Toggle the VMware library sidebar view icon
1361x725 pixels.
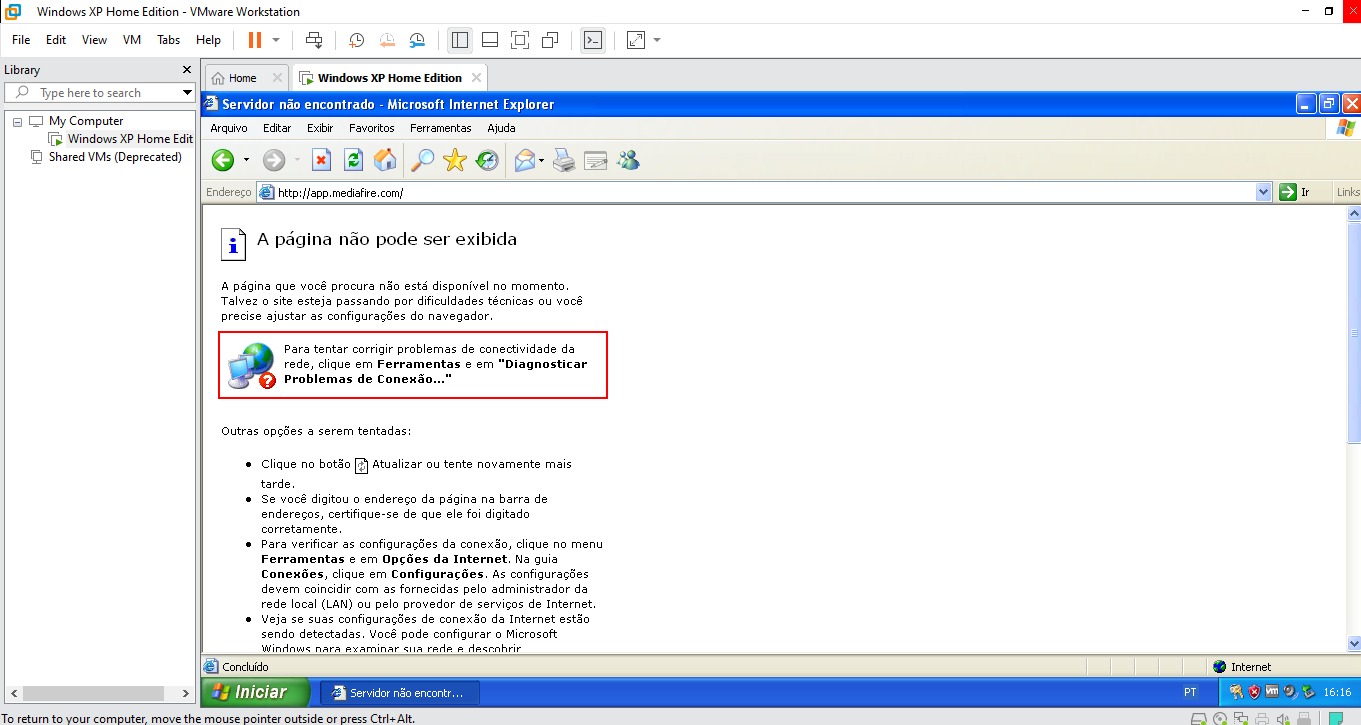pos(460,40)
